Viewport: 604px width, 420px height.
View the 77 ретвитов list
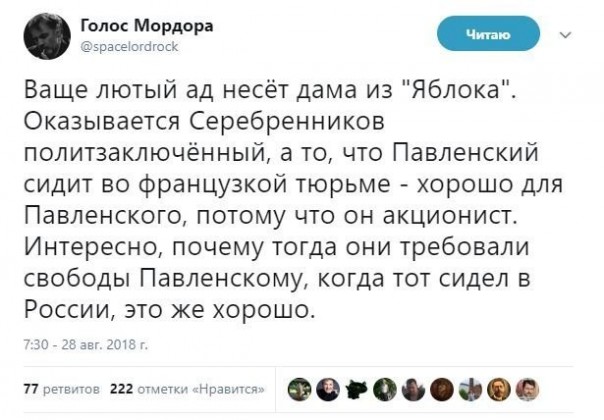point(60,390)
